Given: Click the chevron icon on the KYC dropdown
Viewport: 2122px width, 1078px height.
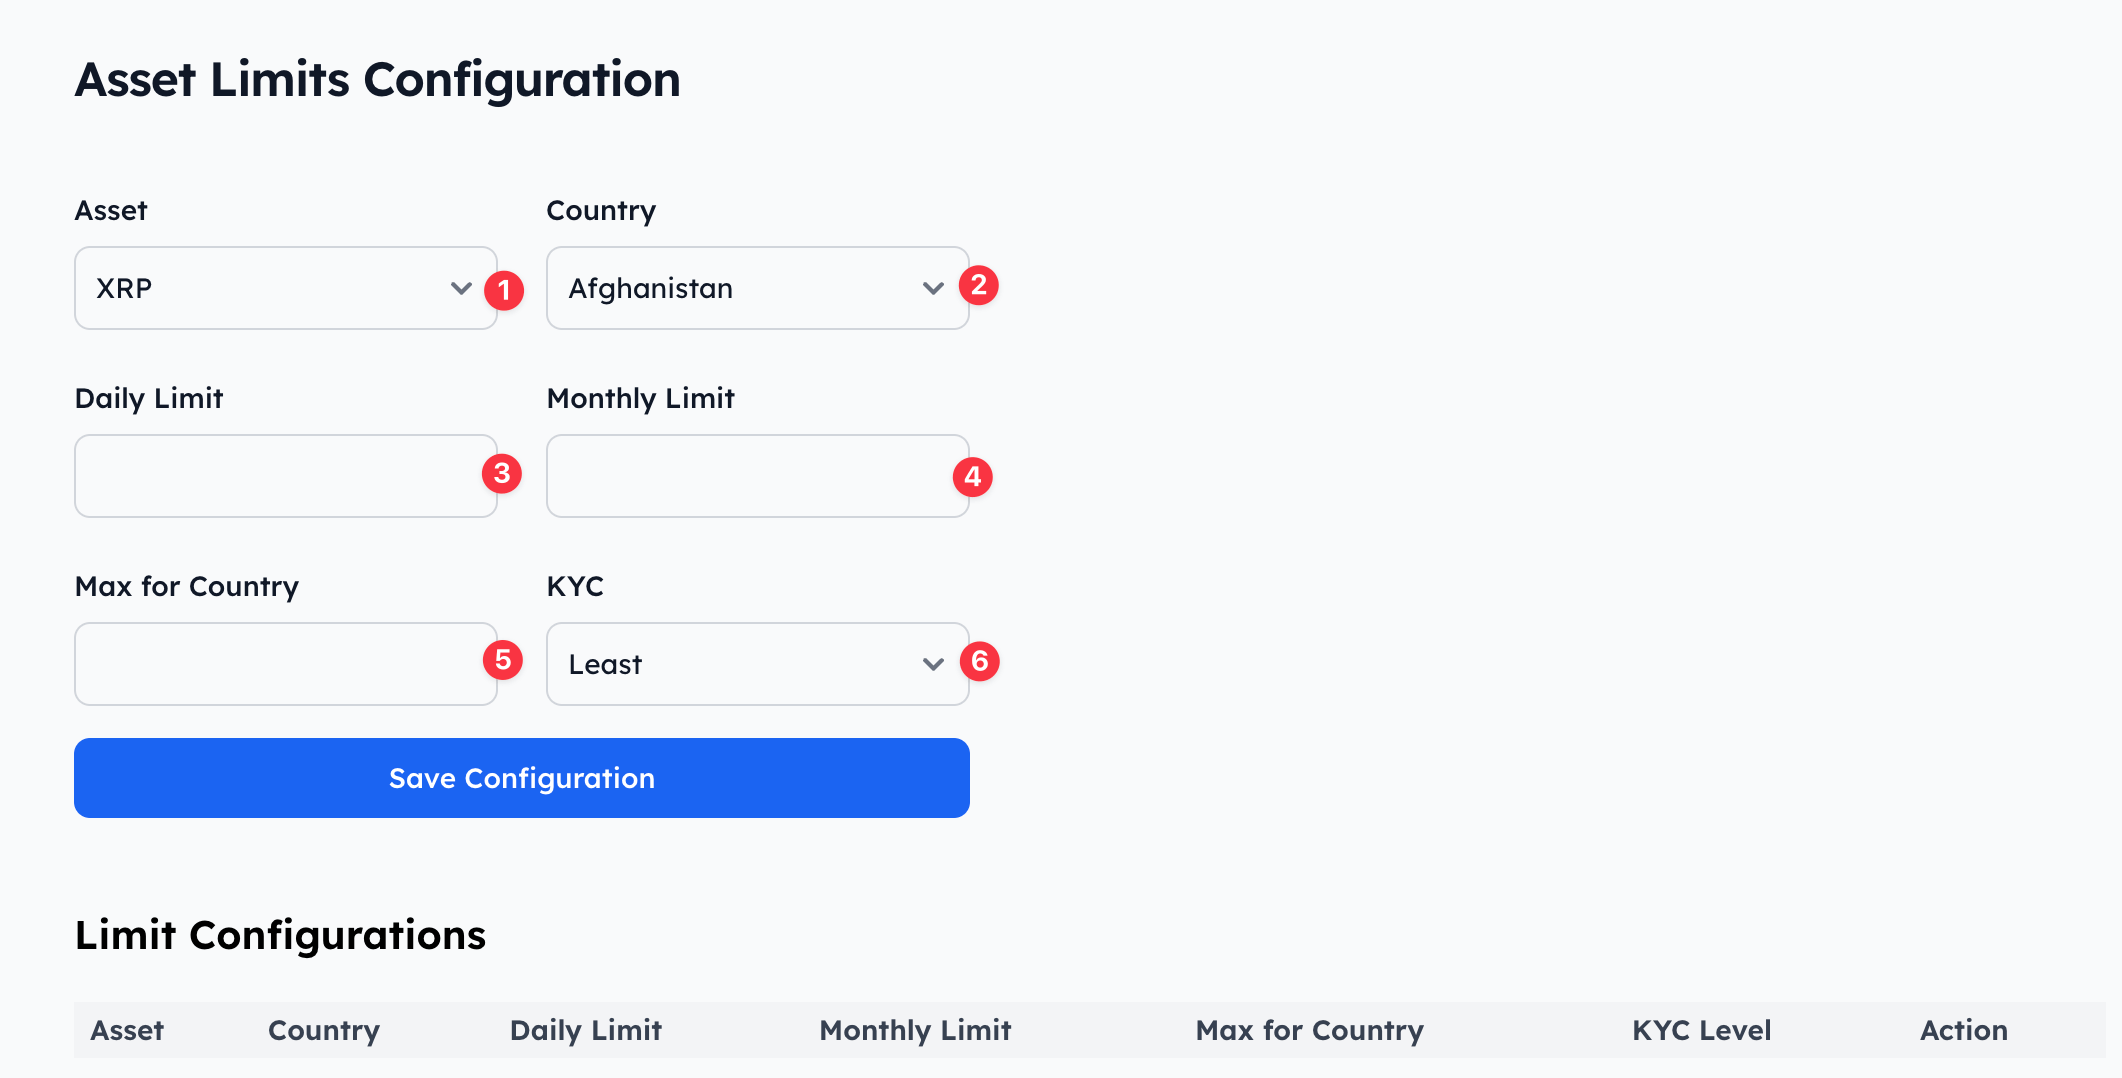Looking at the screenshot, I should (933, 663).
